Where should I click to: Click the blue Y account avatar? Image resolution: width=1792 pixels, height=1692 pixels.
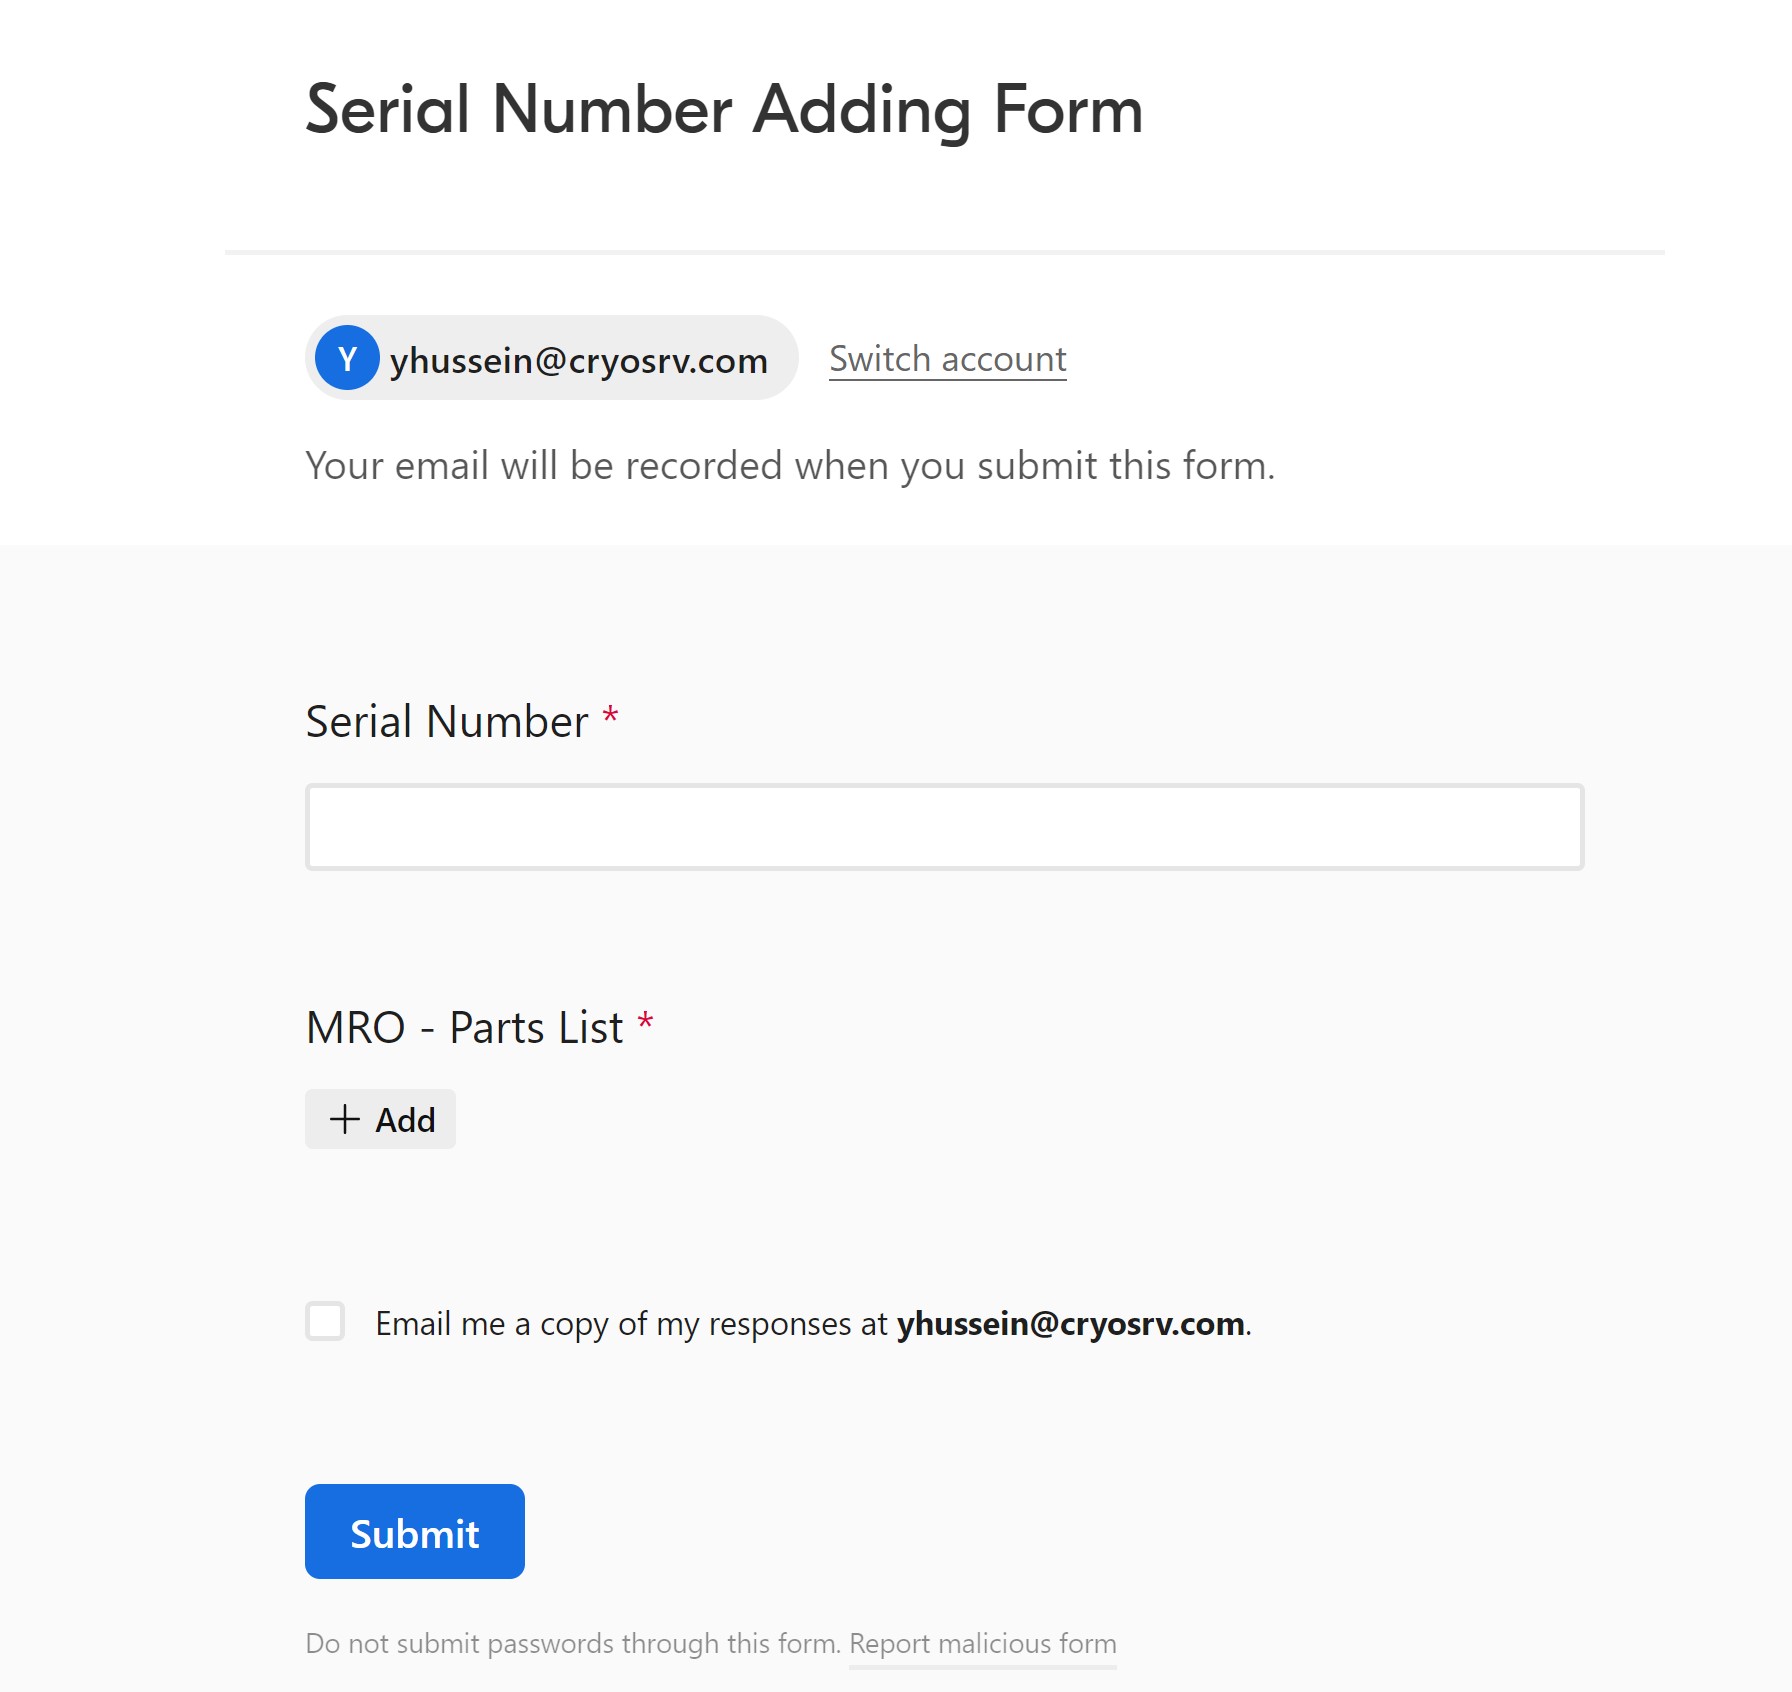pos(346,358)
